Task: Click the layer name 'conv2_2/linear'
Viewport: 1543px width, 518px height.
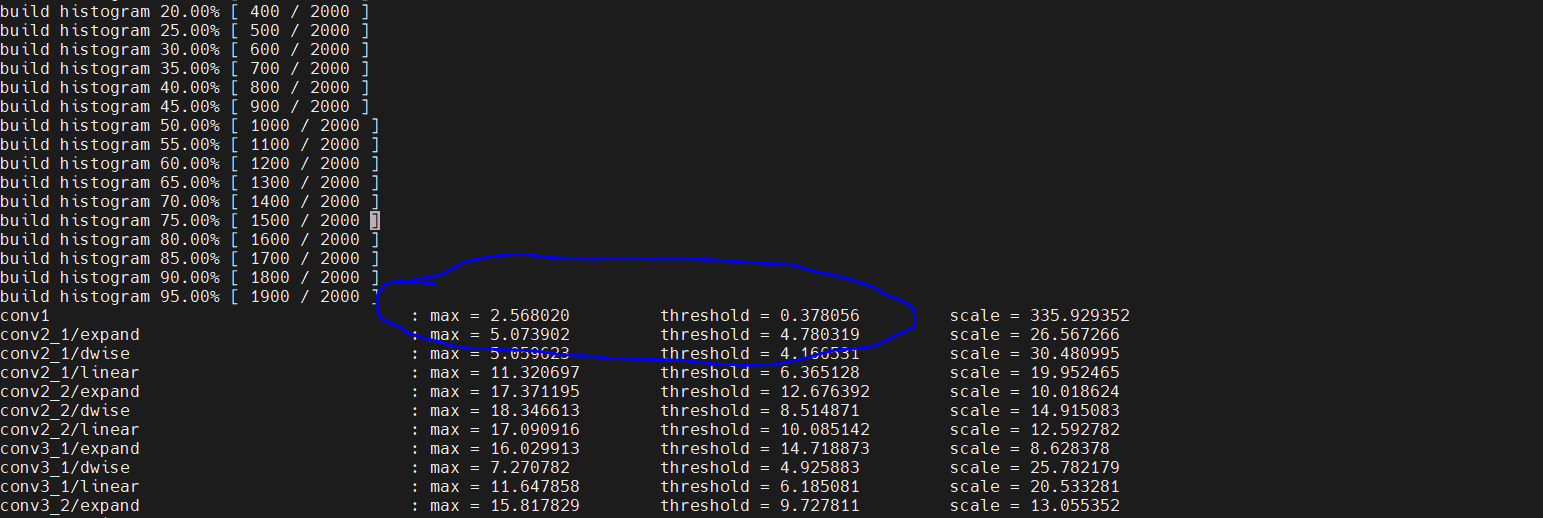Action: [70, 429]
